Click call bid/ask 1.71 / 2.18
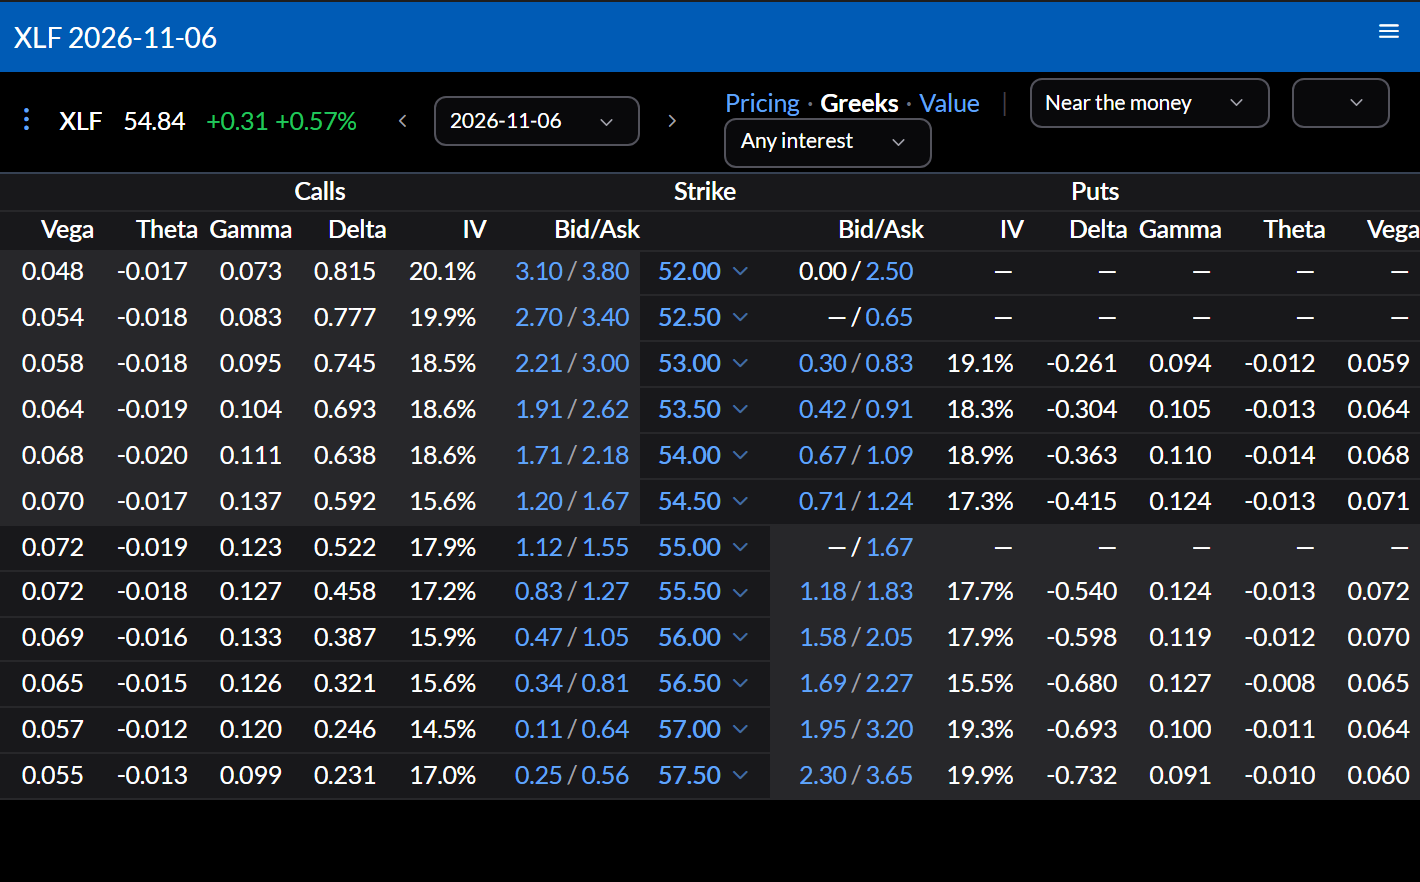Screen dimensions: 1420x882 (x=572, y=455)
